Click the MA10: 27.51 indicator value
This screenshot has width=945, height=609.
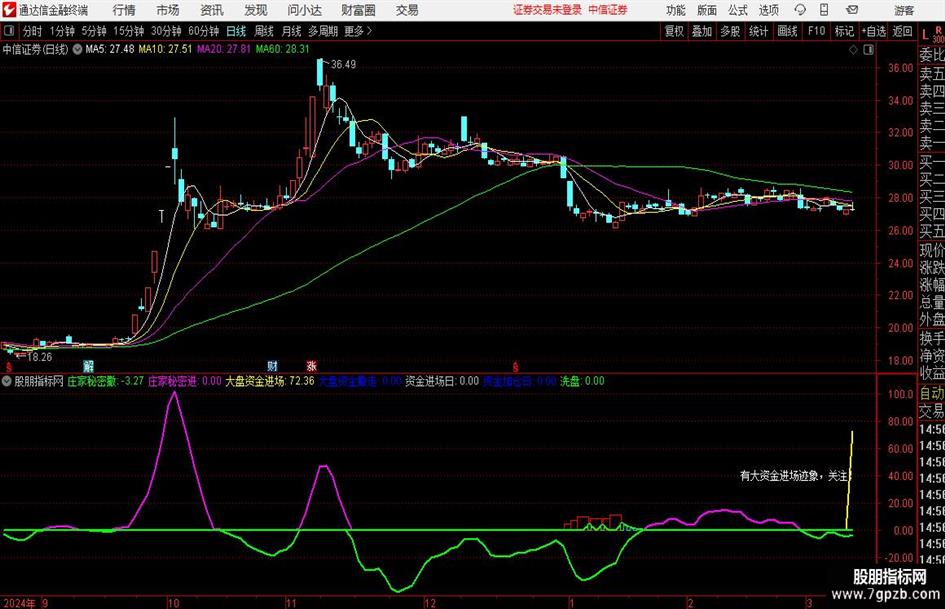tap(165, 49)
